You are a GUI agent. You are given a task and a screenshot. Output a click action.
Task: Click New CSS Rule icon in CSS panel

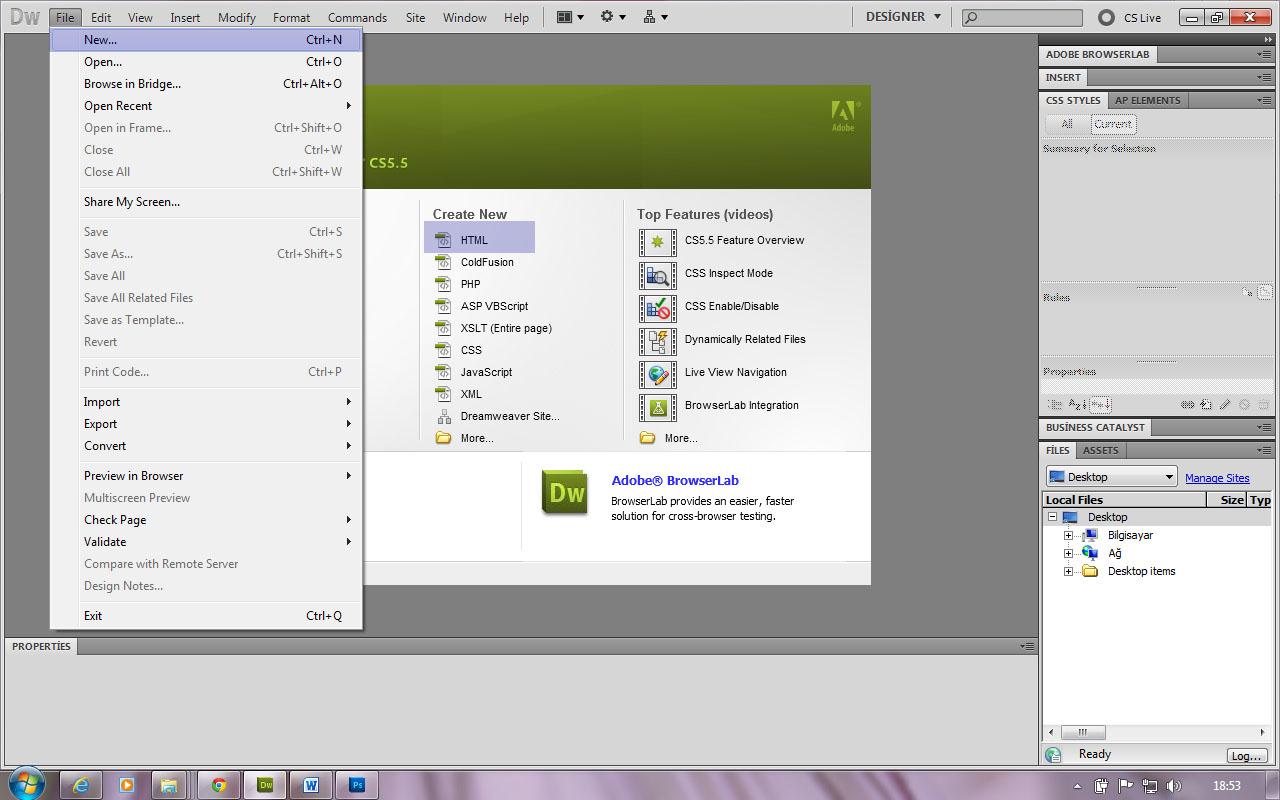[1206, 404]
